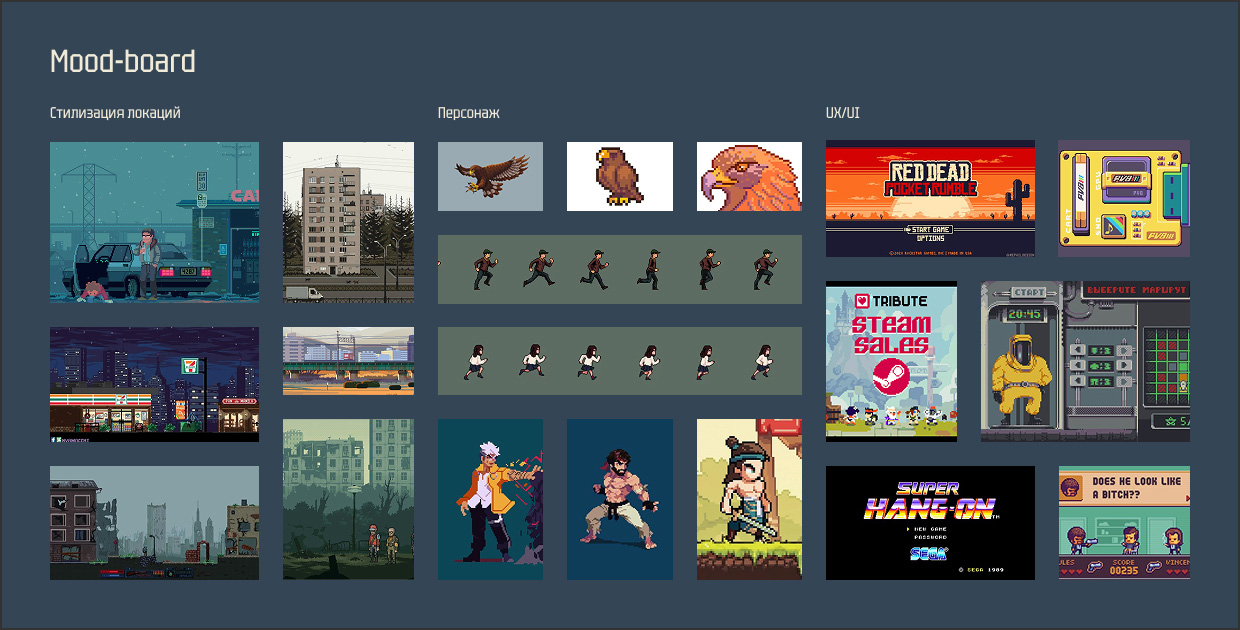Screen dimensions: 1240x630
Task: Click the Mood-board title heading
Action: coord(123,62)
